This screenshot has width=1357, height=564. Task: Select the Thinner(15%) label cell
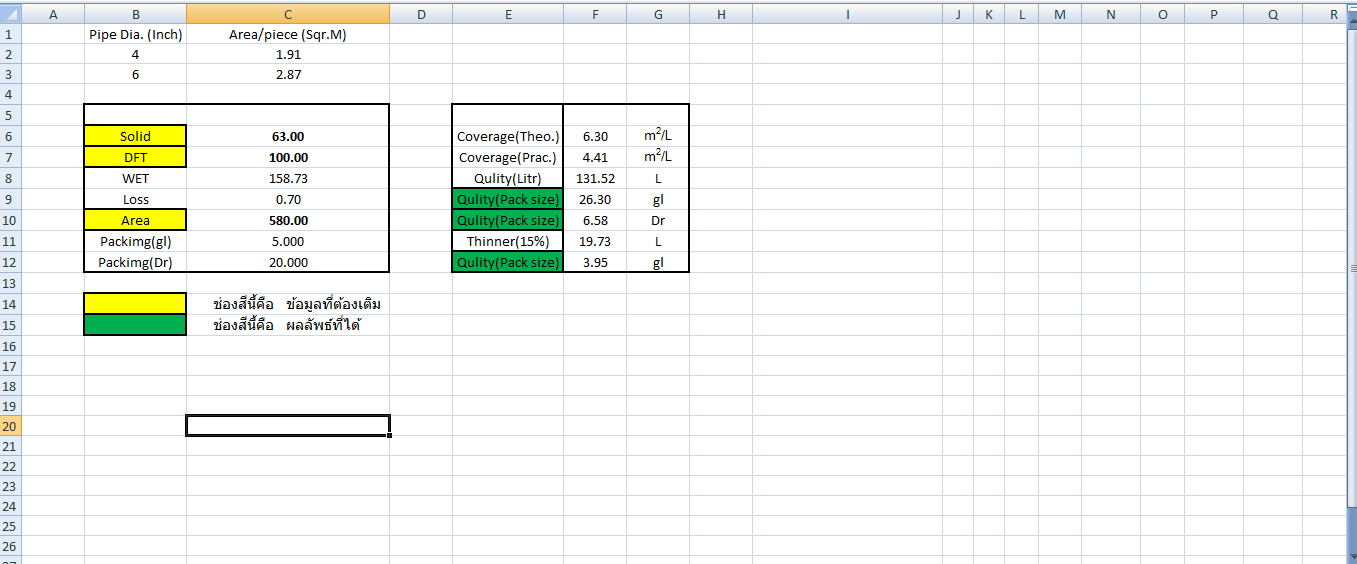(x=507, y=241)
